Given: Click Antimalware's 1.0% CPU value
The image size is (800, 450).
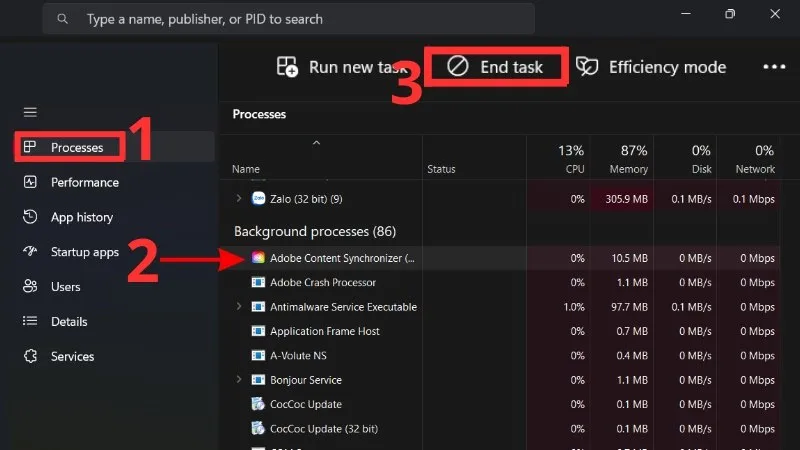Looking at the screenshot, I should coord(574,307).
